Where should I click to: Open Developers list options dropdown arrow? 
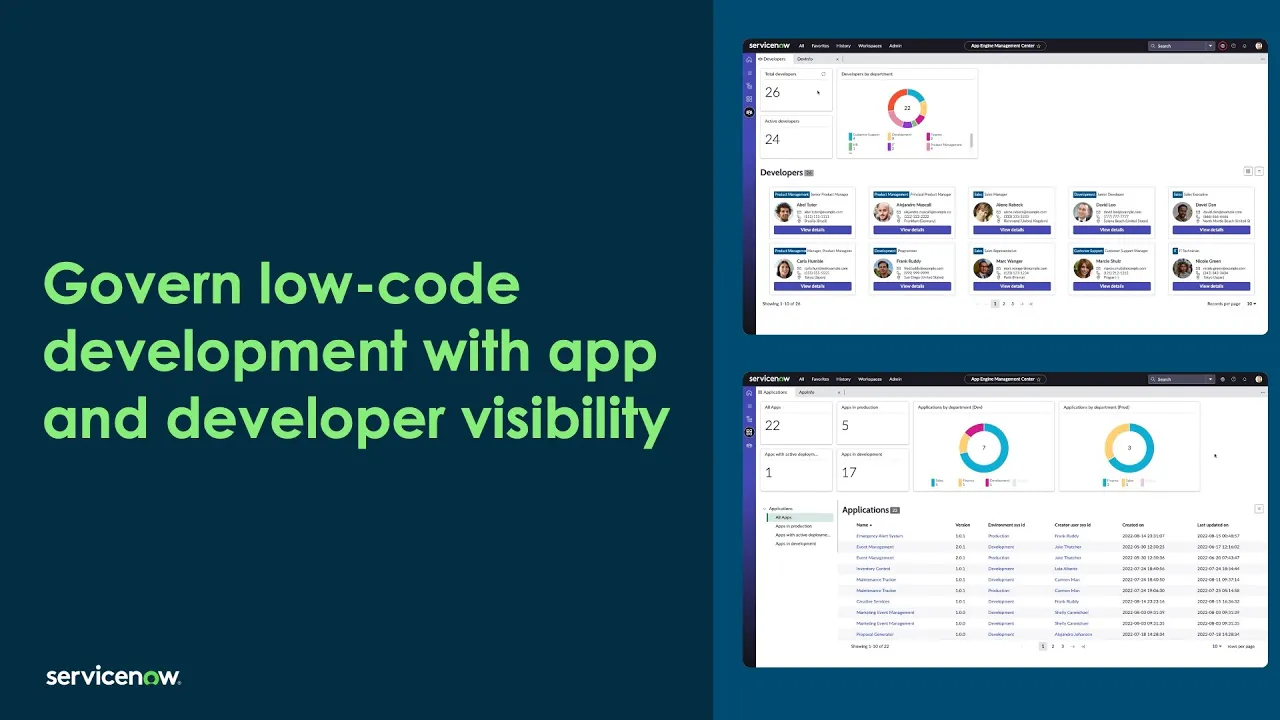point(1259,172)
